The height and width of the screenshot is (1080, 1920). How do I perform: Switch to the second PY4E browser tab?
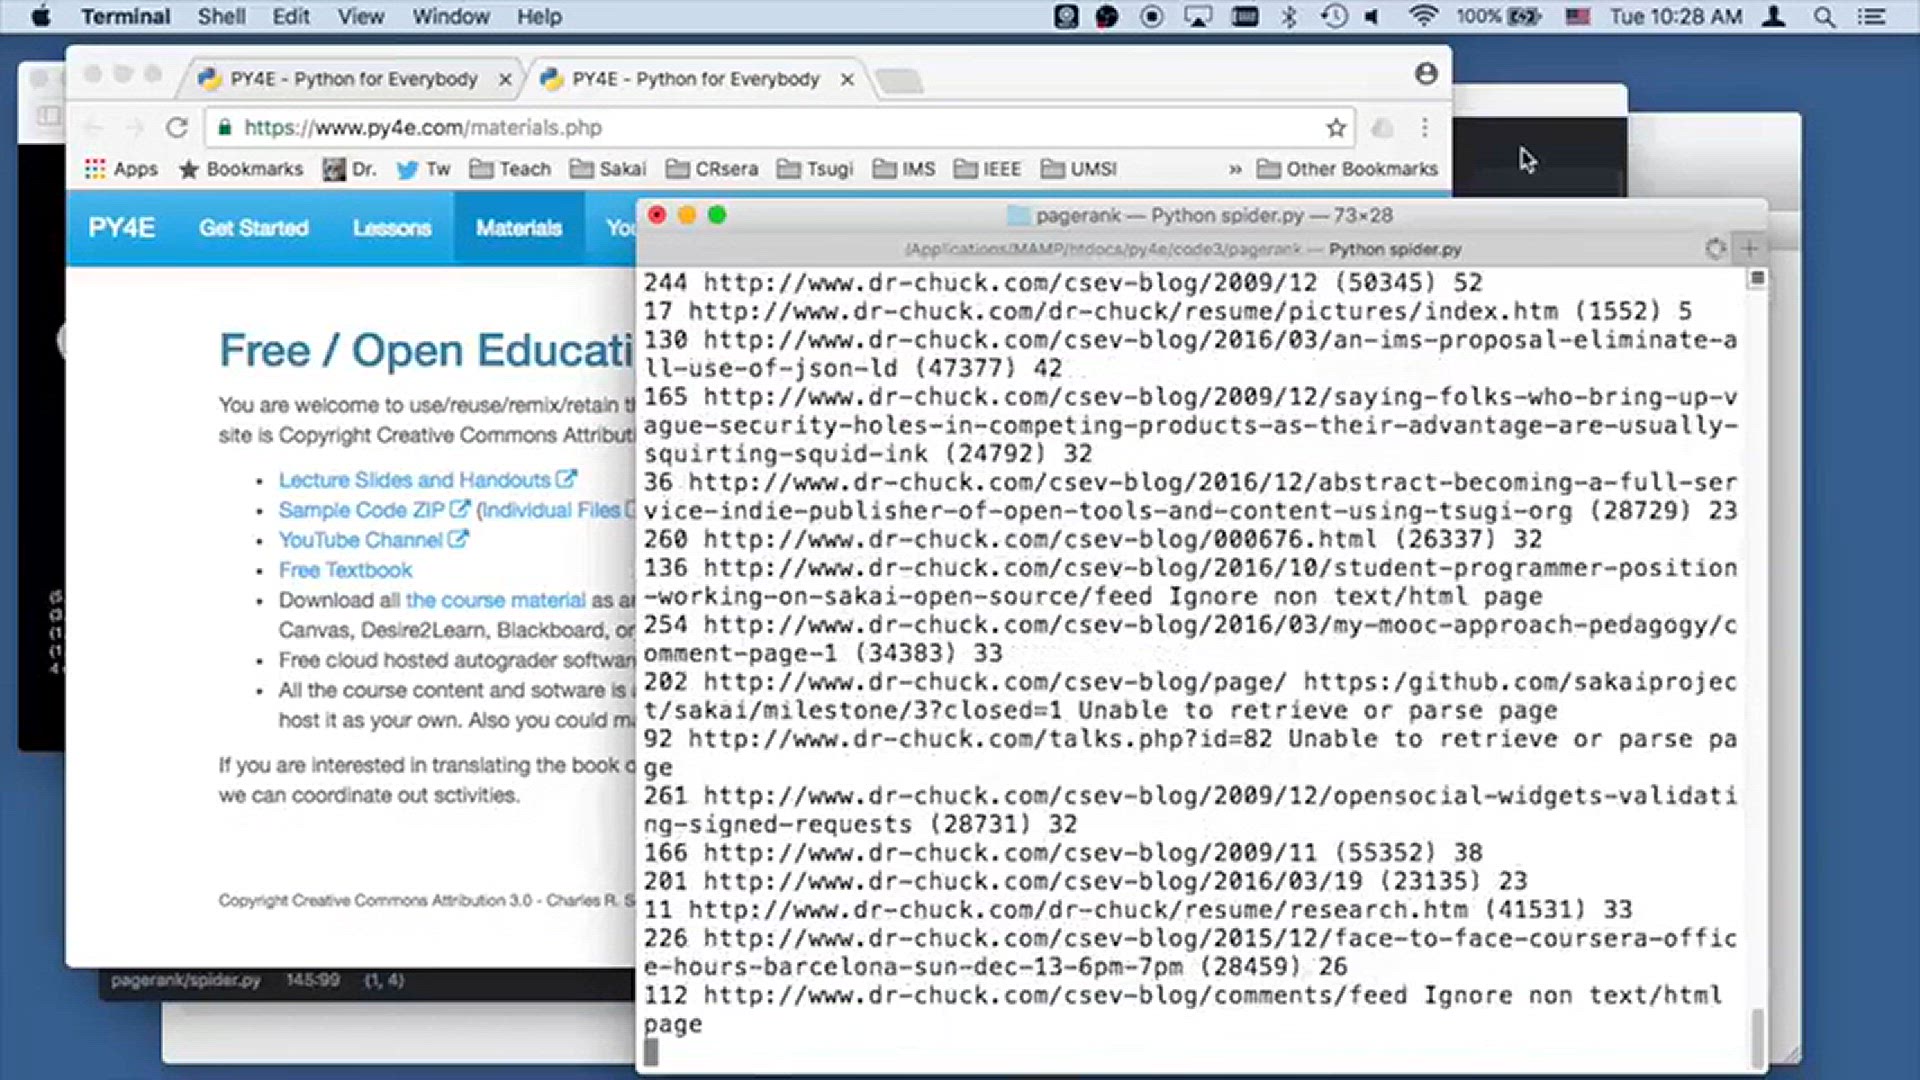[x=695, y=79]
